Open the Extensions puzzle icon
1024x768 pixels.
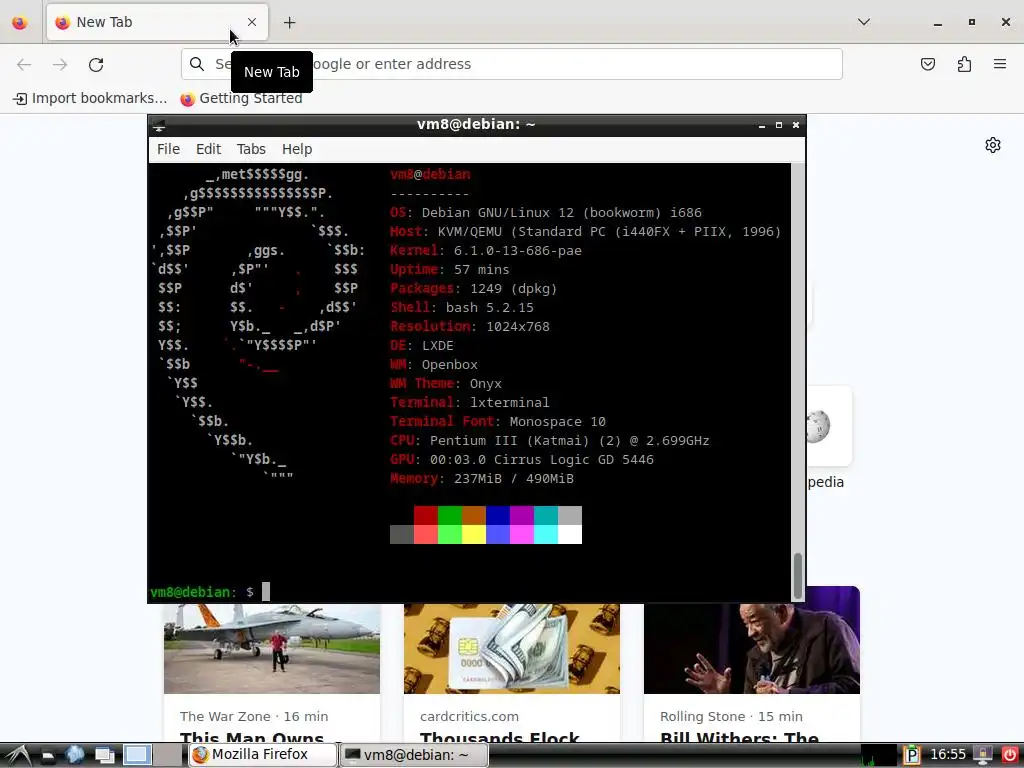[x=964, y=64]
